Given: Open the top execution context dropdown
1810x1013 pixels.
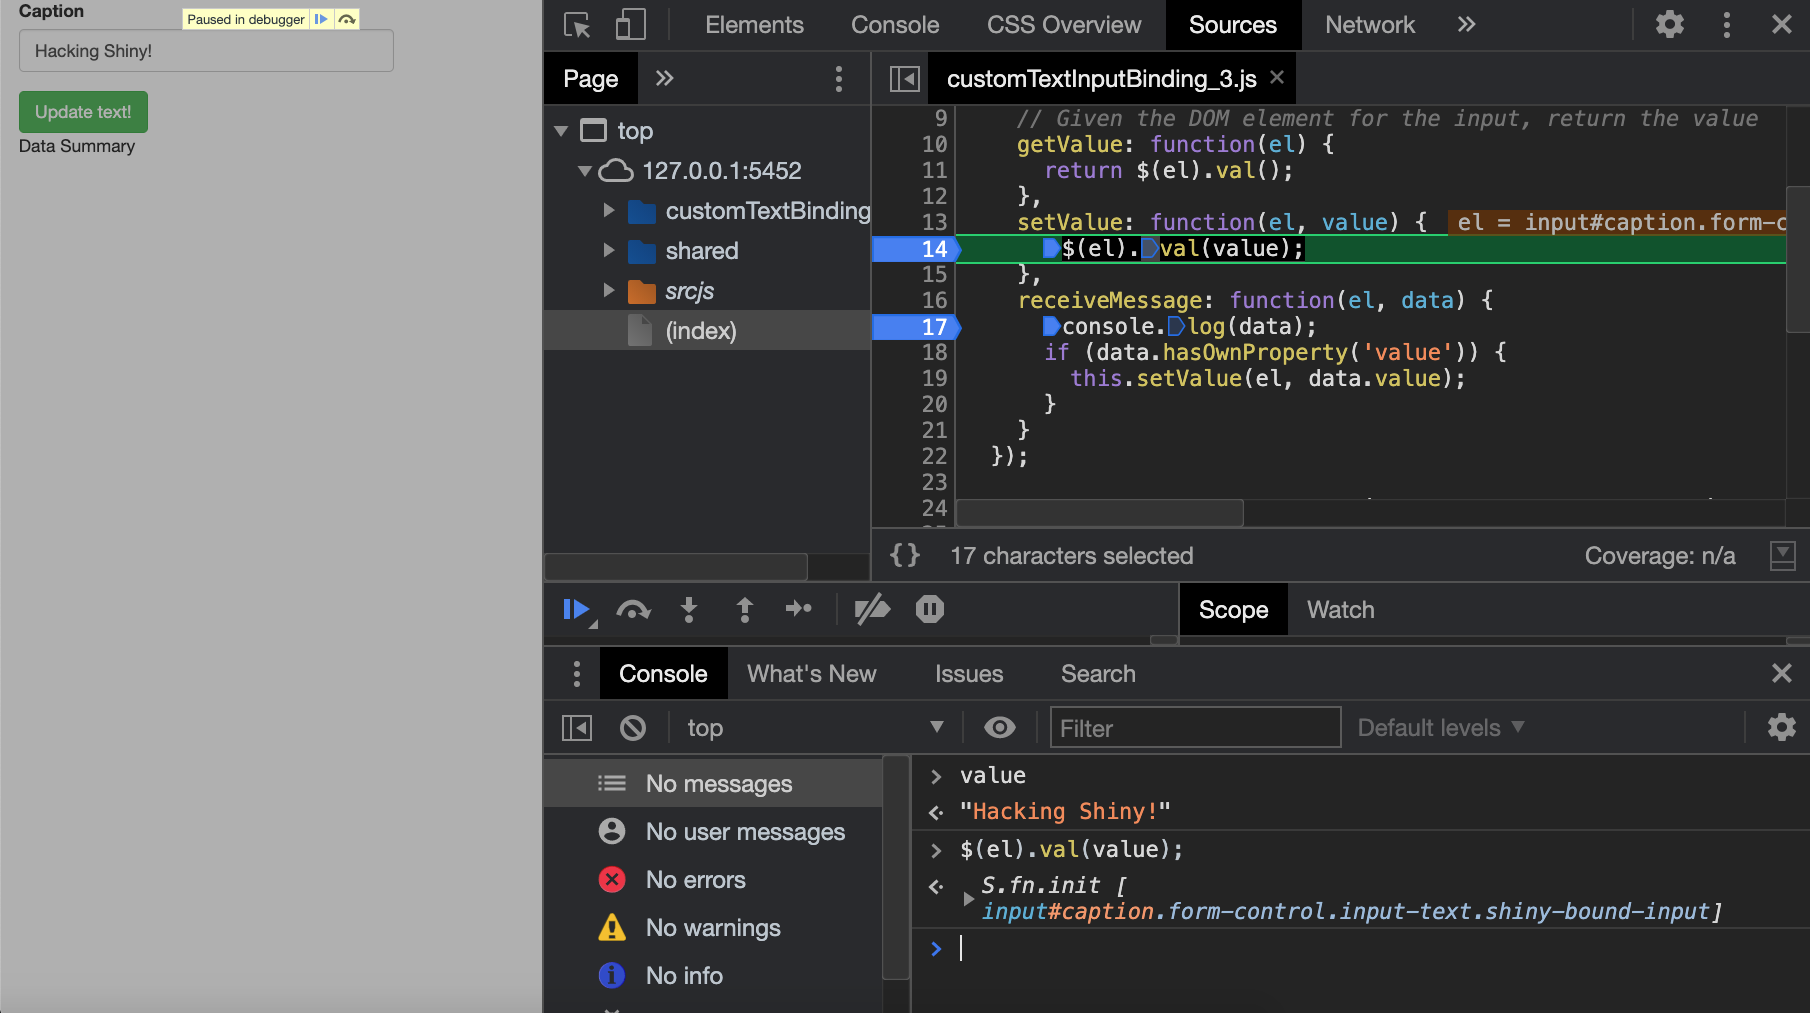Looking at the screenshot, I should tap(814, 728).
